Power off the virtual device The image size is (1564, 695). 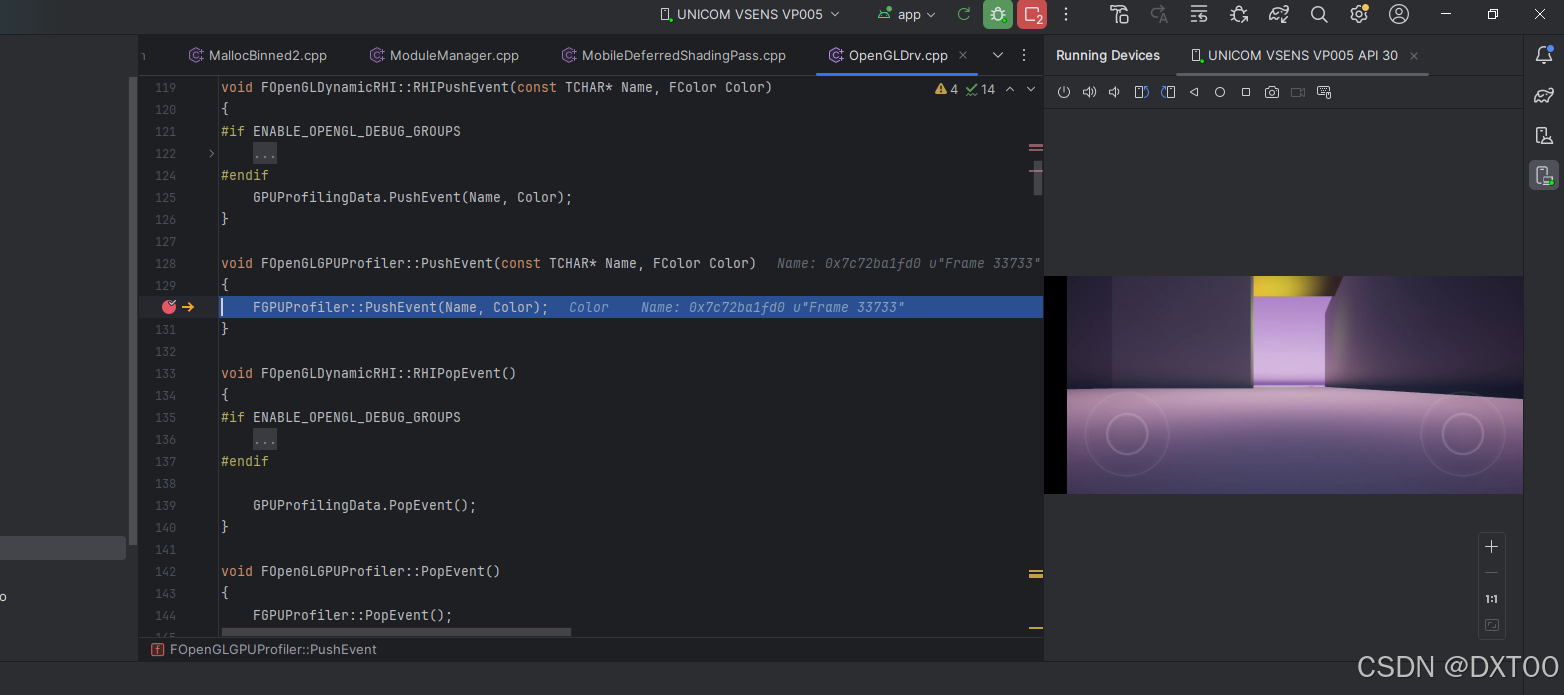pyautogui.click(x=1063, y=91)
